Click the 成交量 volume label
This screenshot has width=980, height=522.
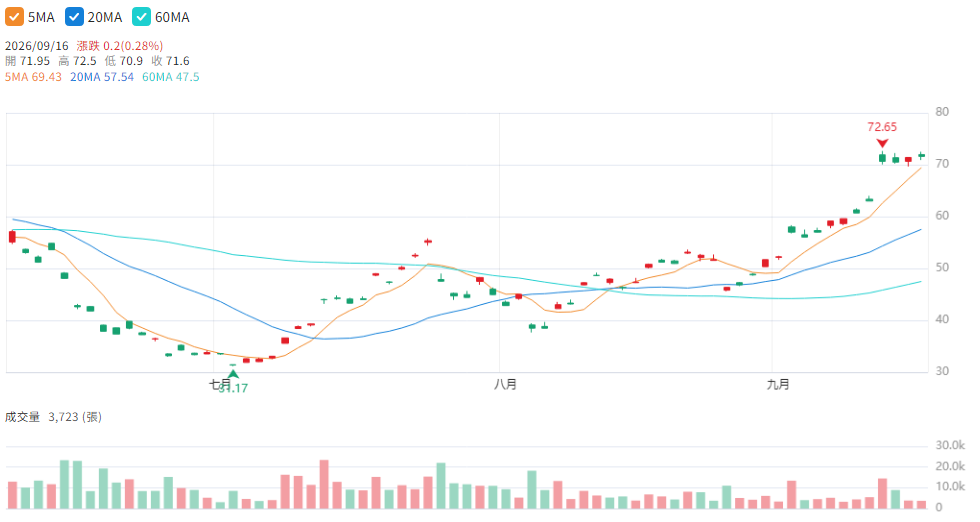coord(22,417)
